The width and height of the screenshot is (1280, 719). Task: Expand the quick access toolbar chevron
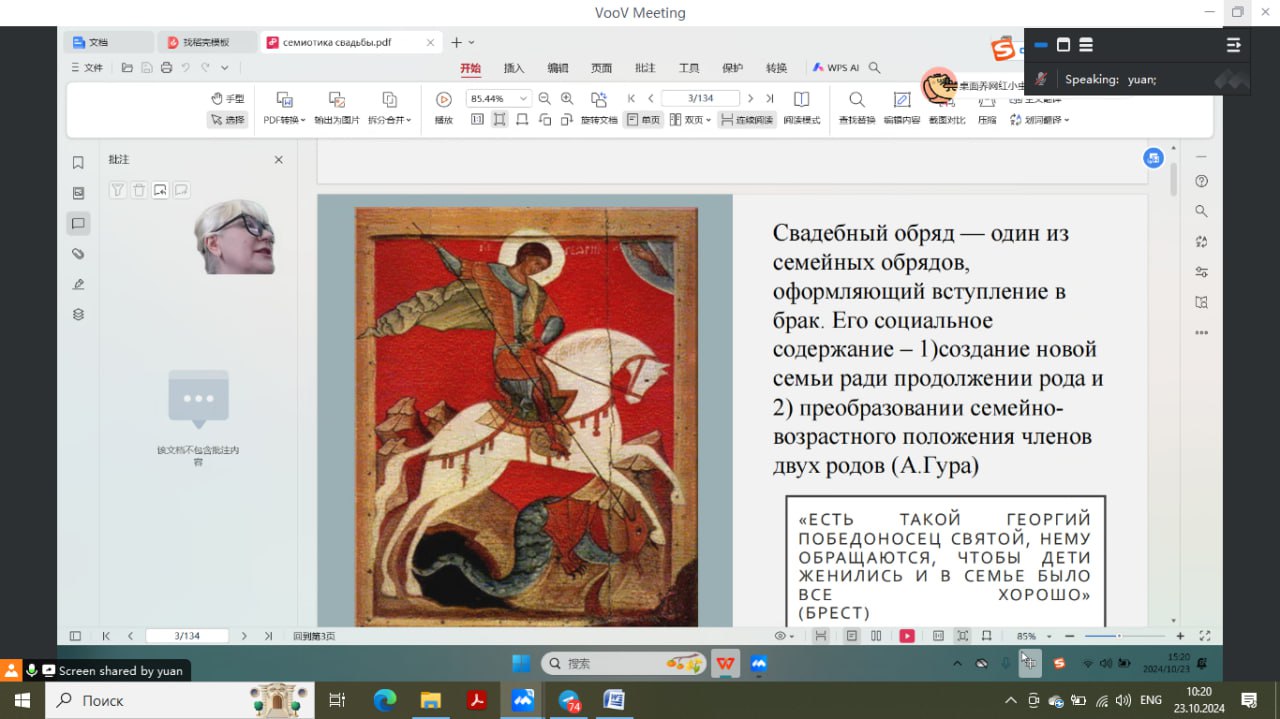point(225,68)
